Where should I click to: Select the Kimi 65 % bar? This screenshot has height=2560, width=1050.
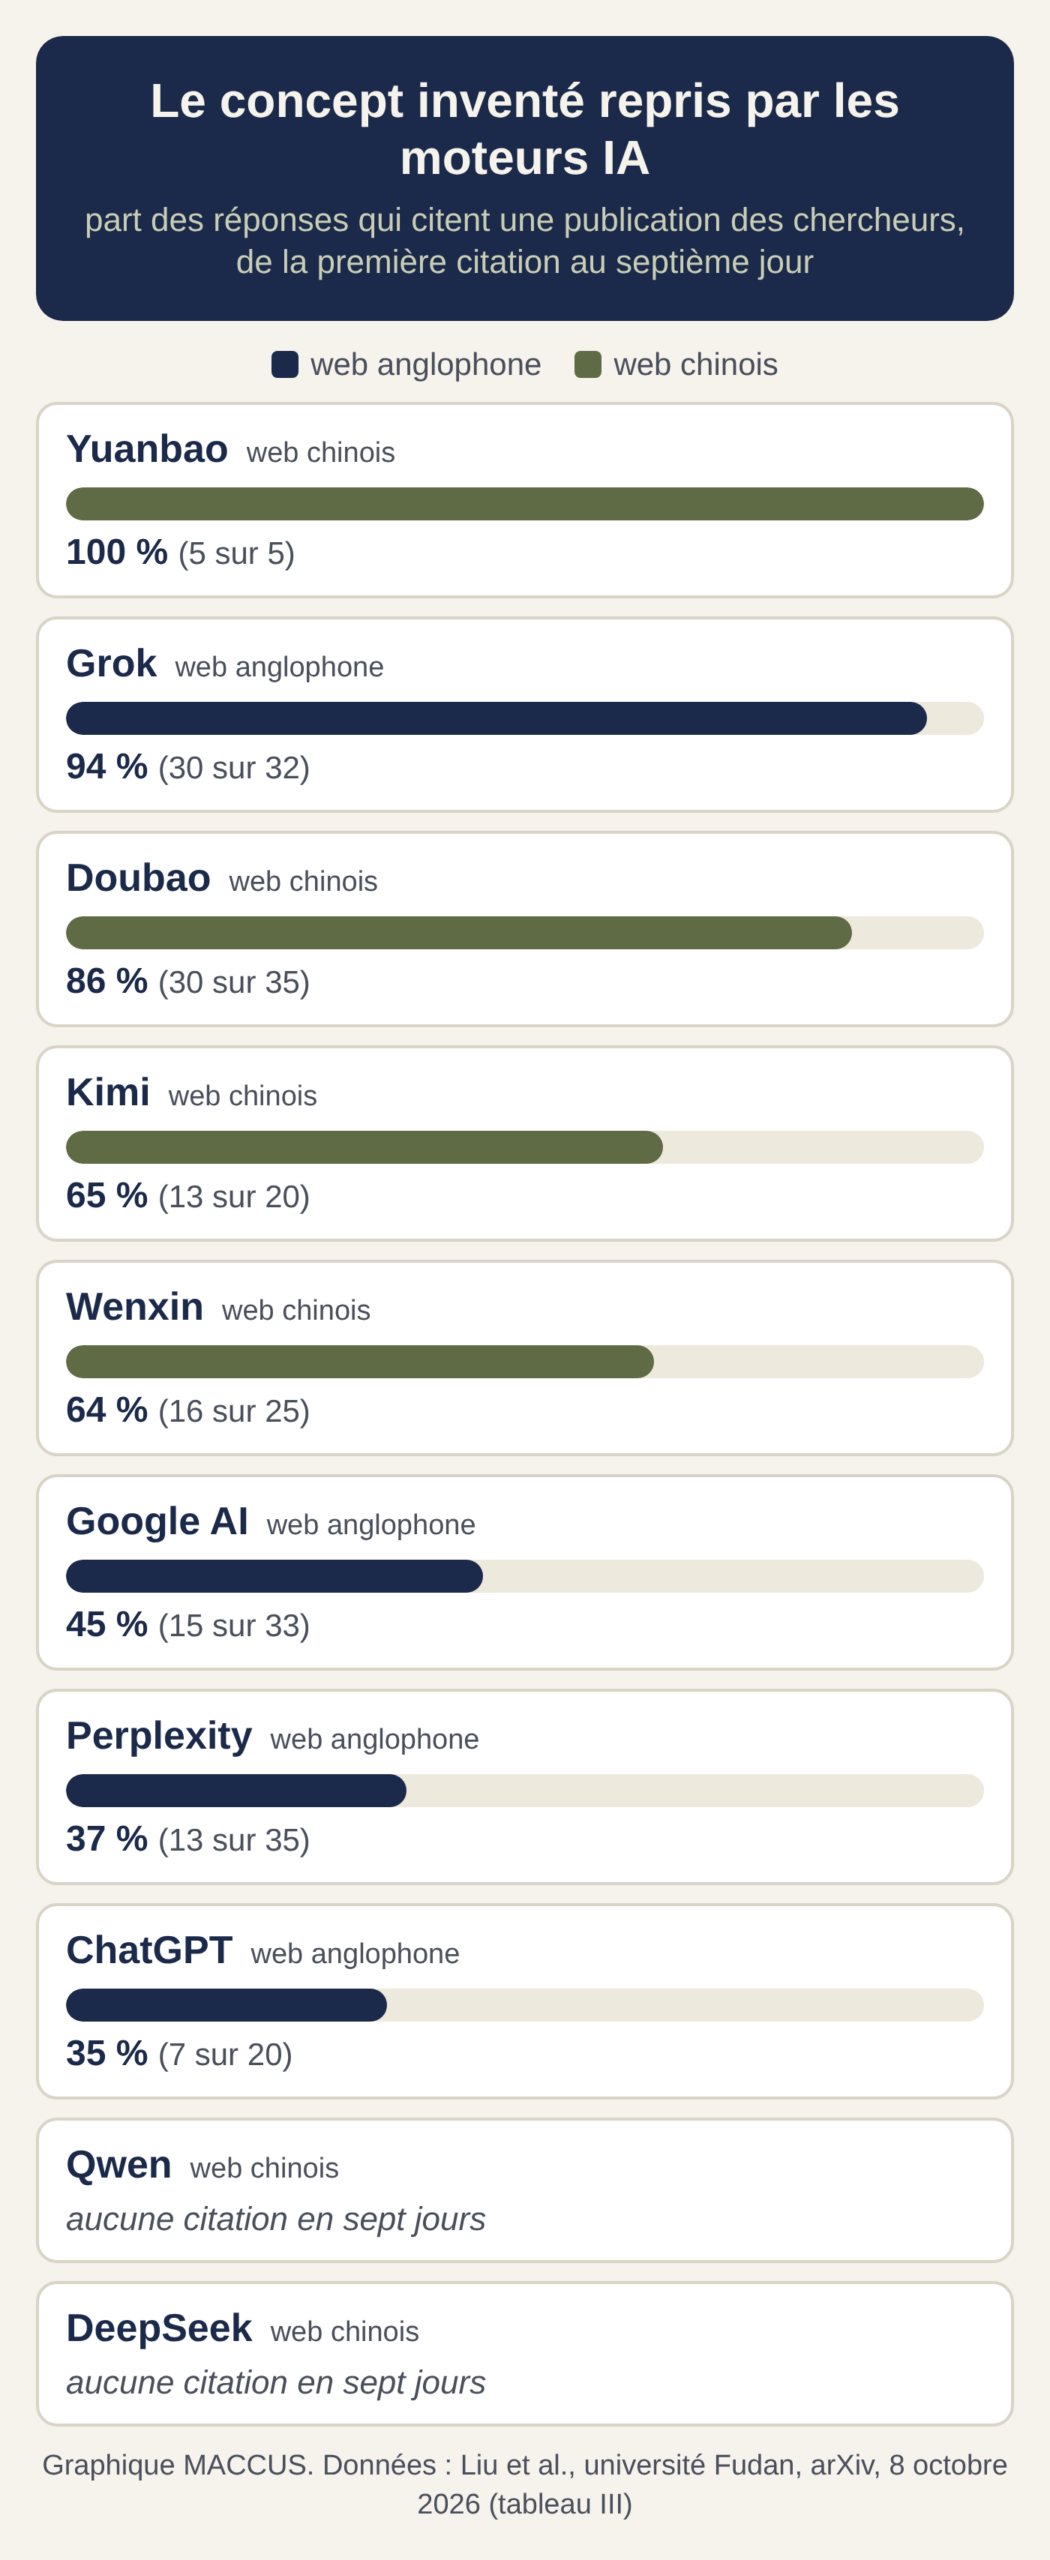[525, 1147]
